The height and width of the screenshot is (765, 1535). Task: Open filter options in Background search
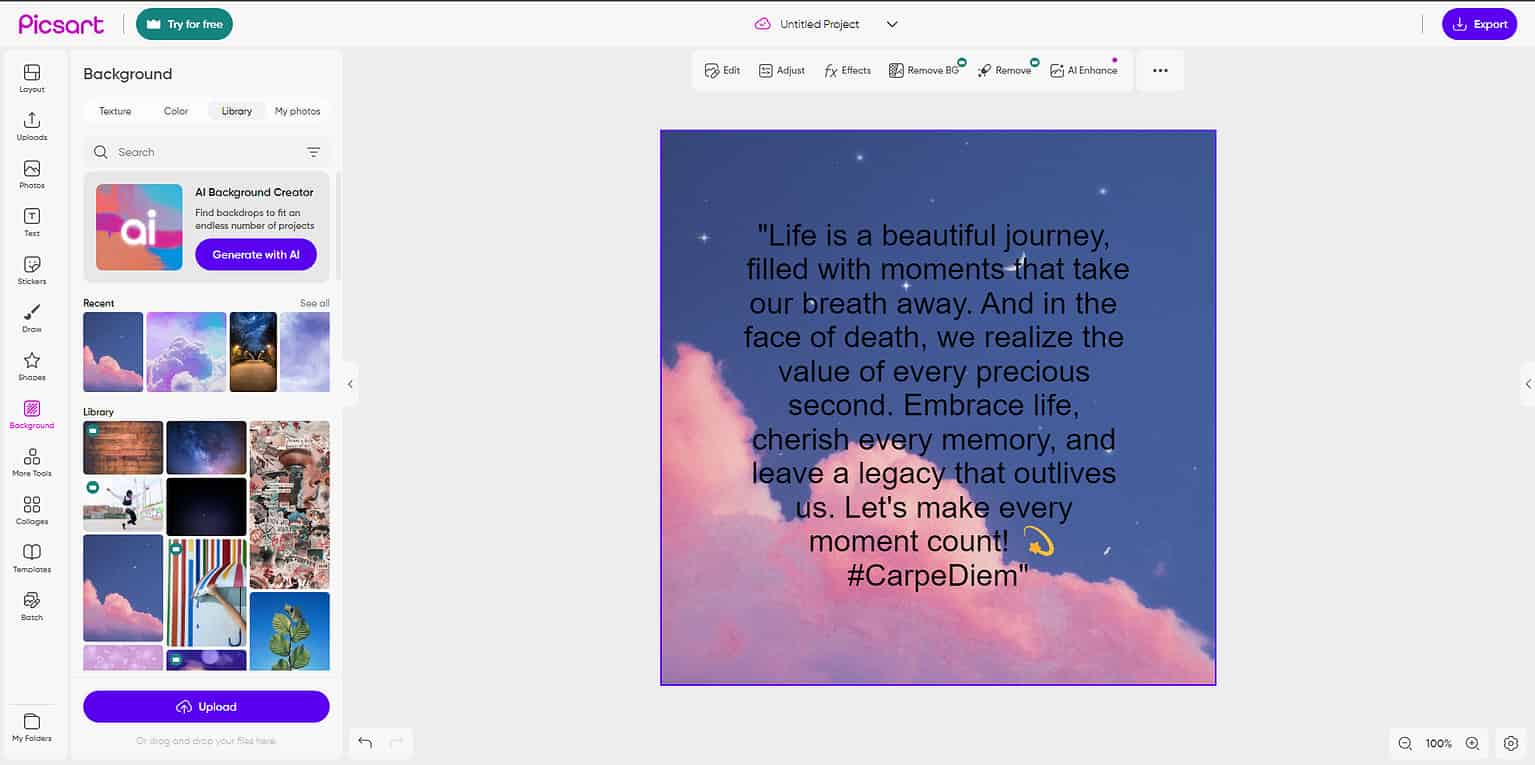pos(314,151)
